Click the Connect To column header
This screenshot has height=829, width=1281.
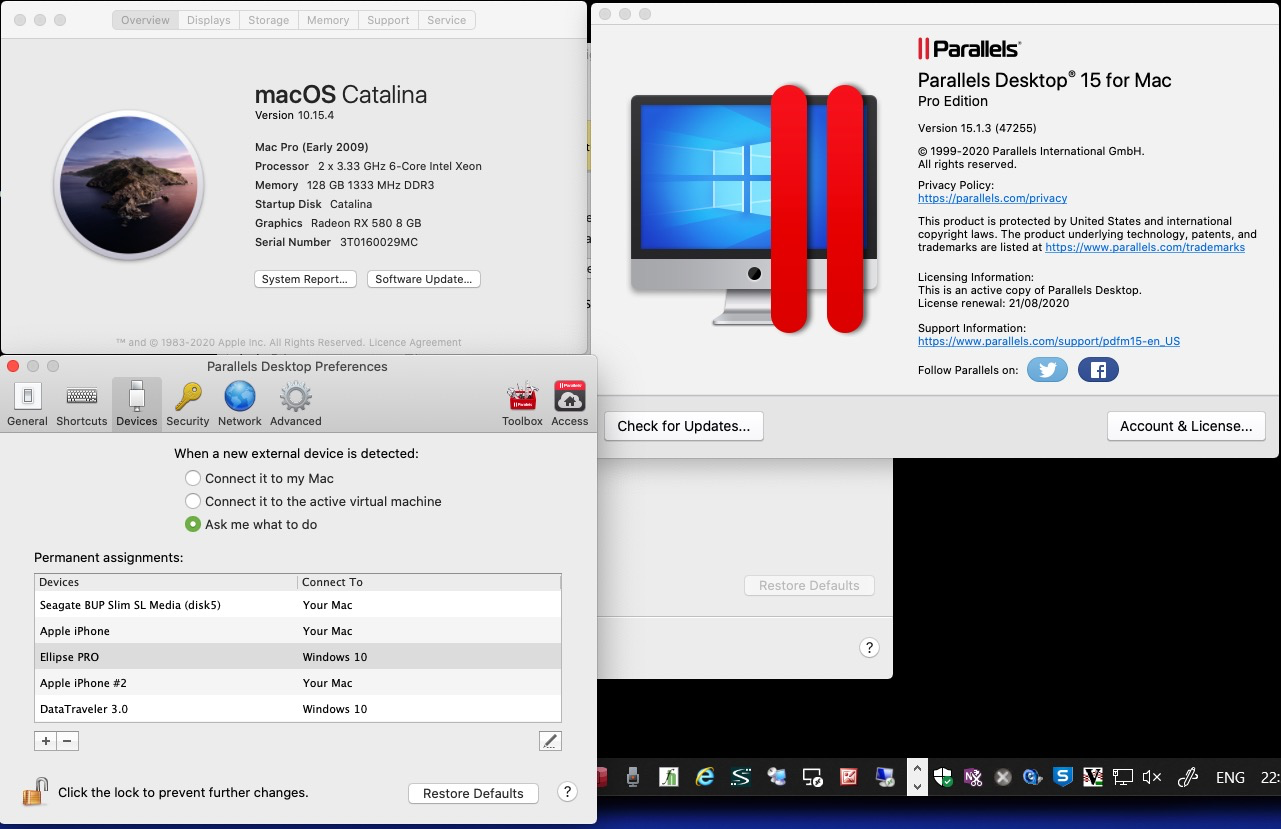click(x=429, y=582)
